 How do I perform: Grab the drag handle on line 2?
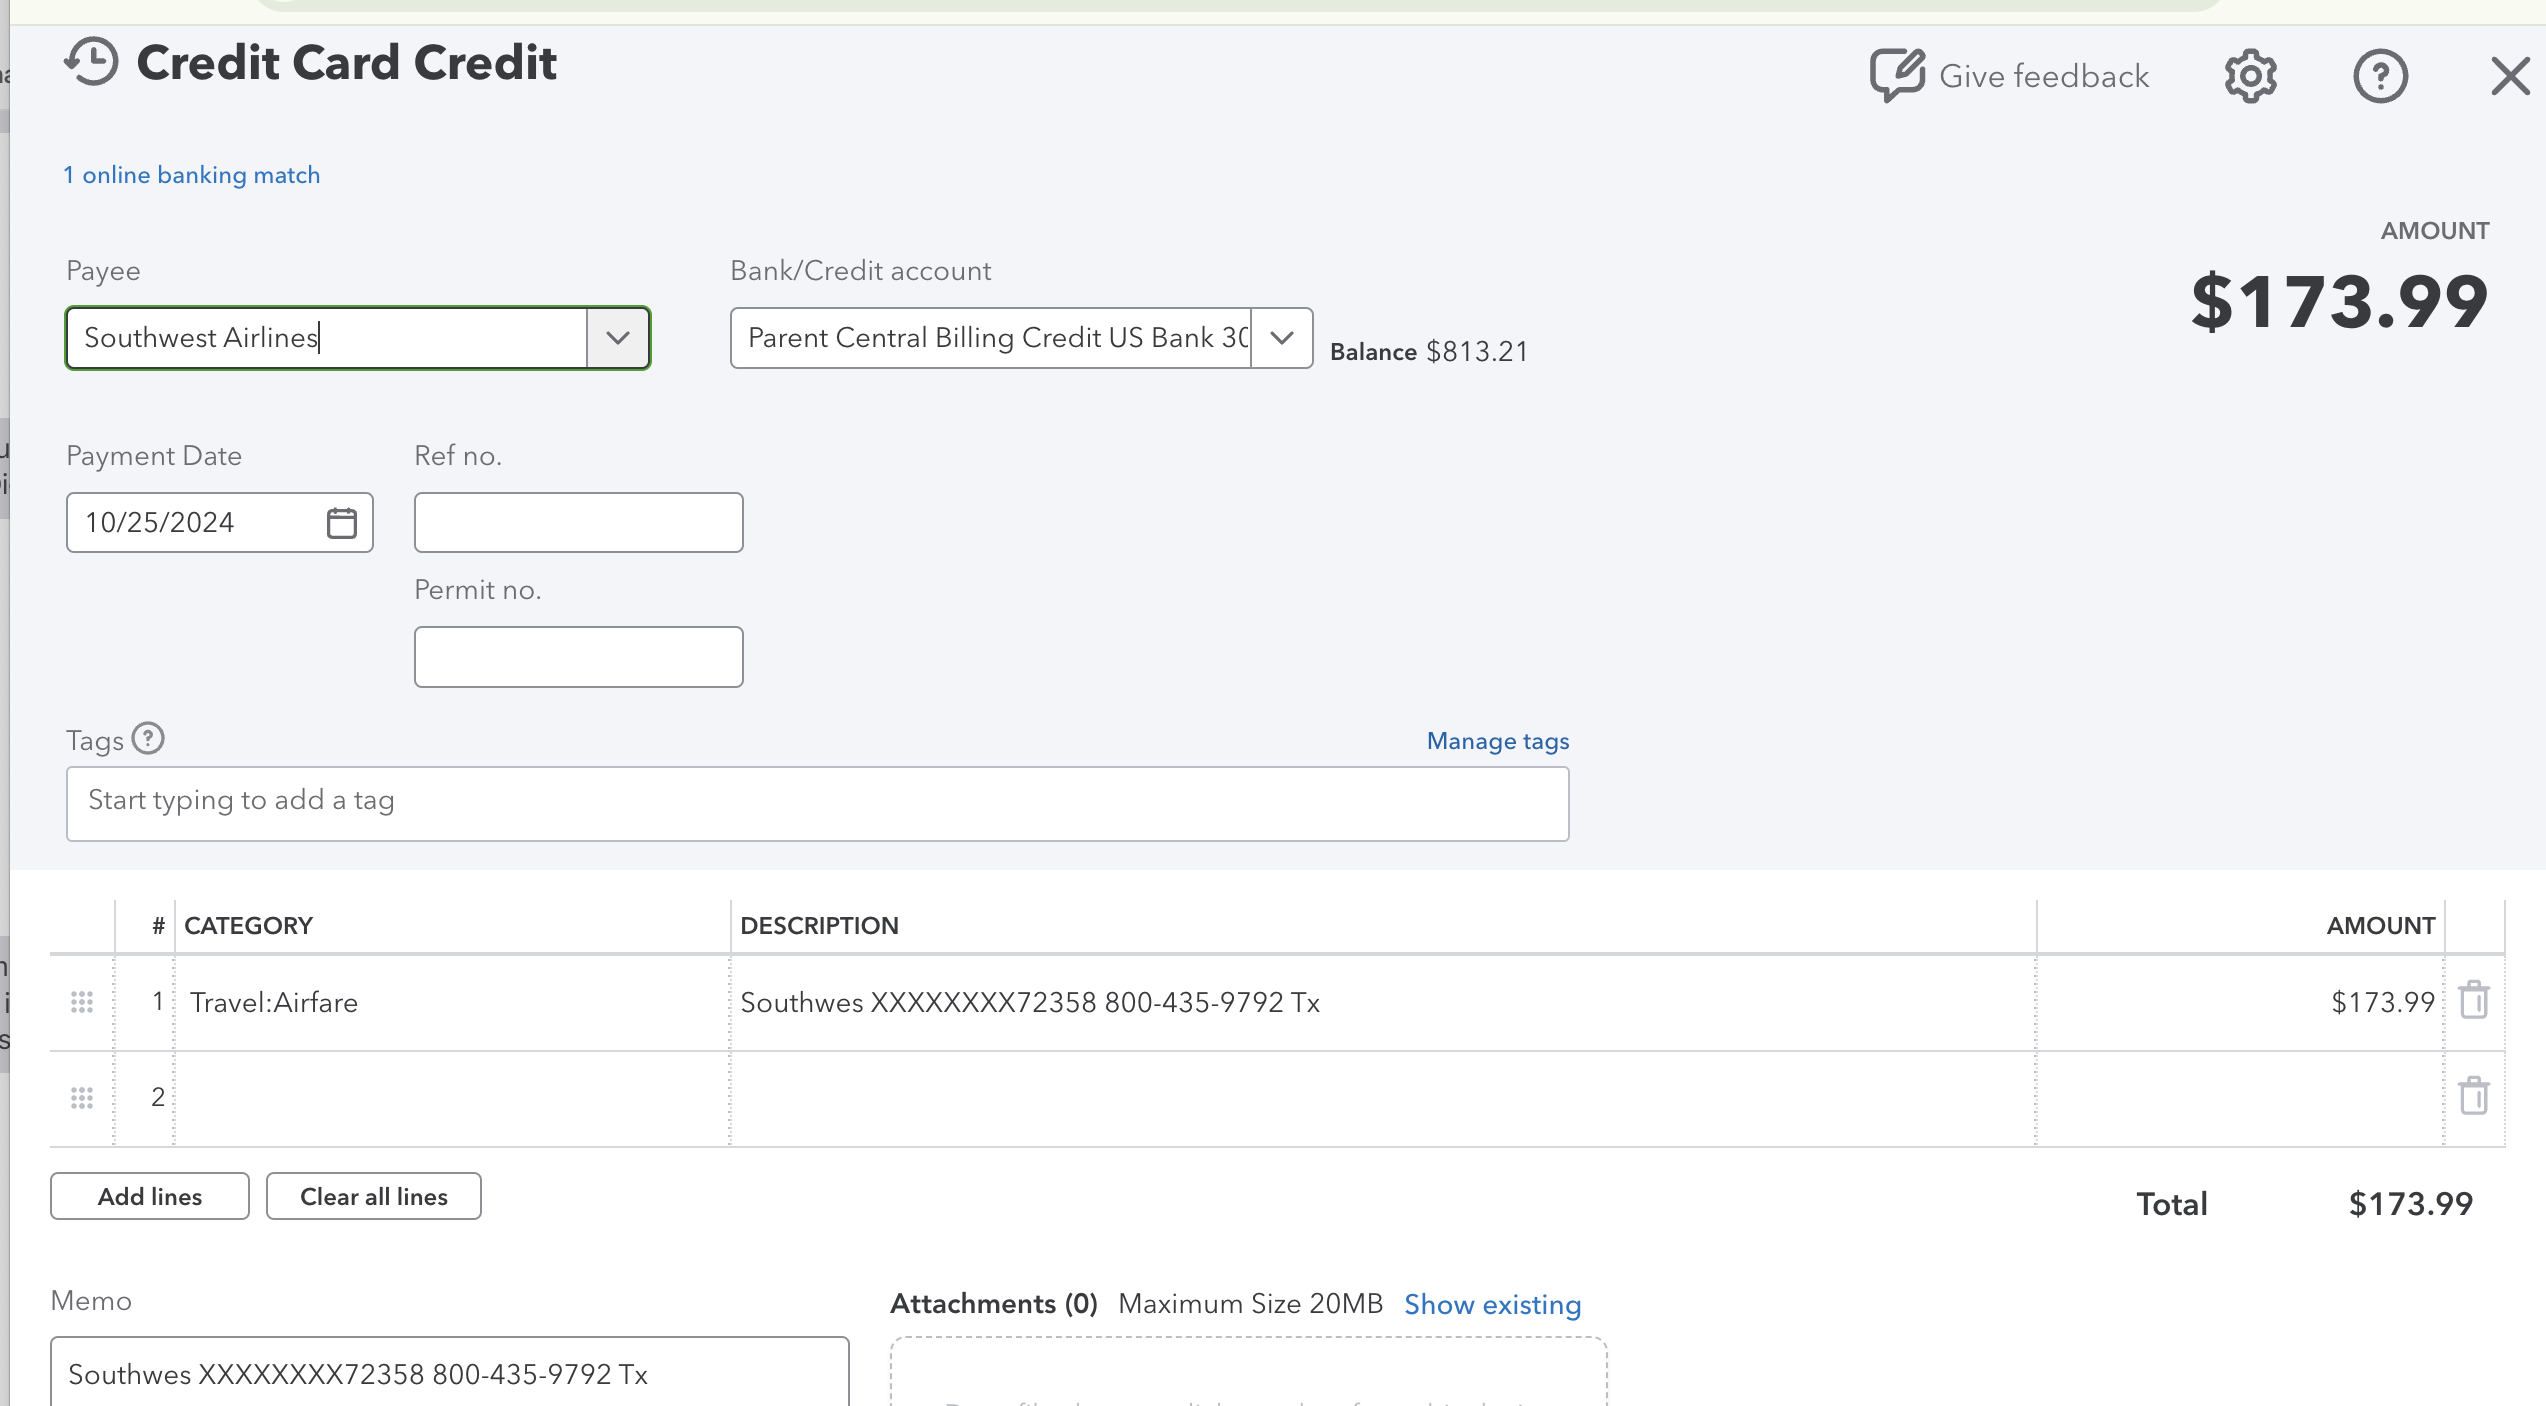tap(81, 1096)
